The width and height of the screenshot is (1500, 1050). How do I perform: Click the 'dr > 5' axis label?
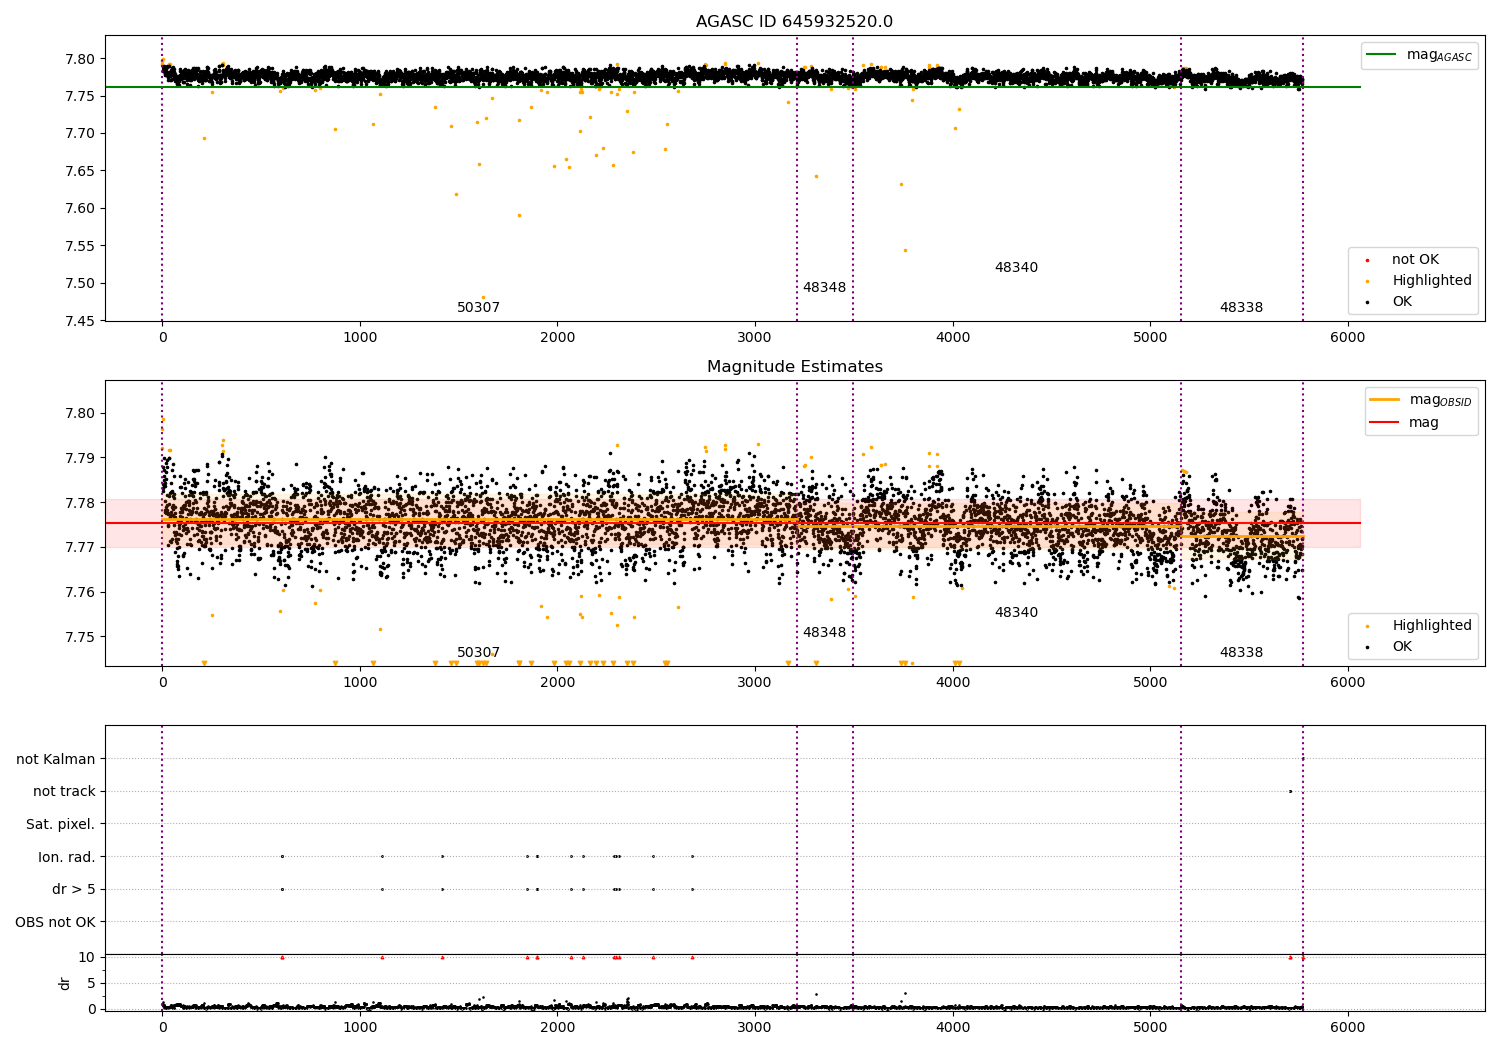74,890
